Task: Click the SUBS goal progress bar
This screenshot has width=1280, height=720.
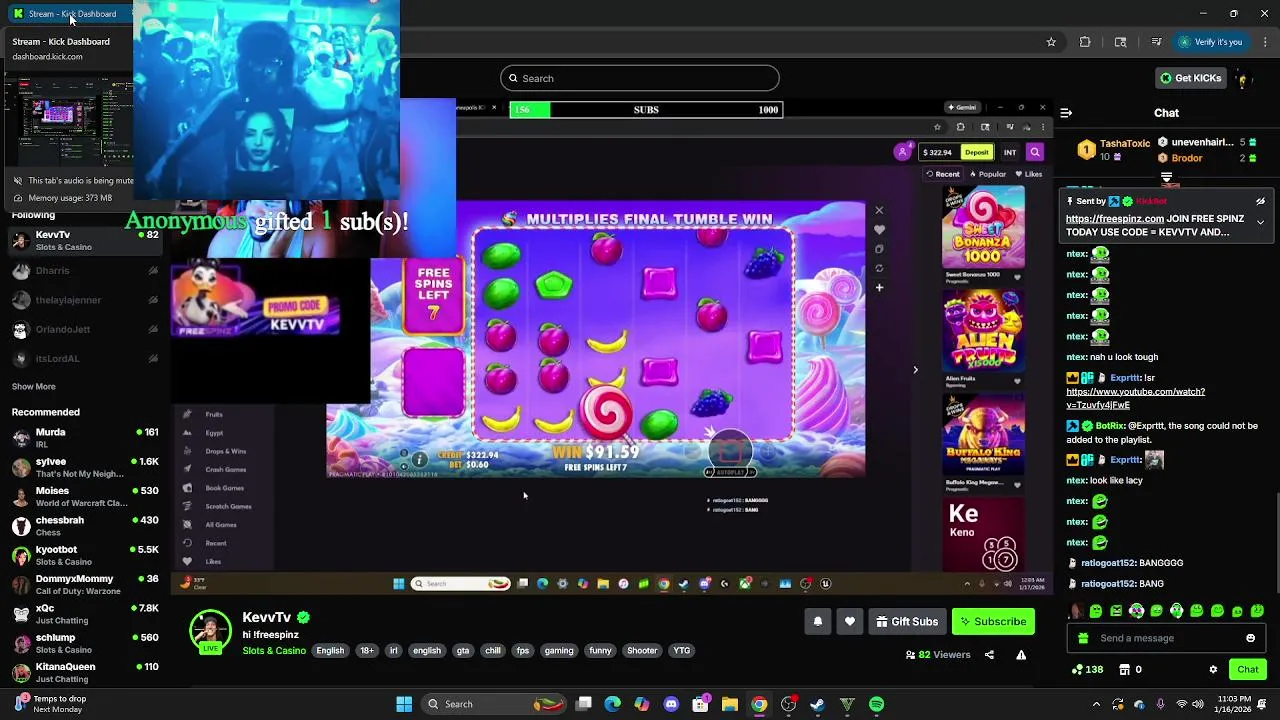Action: coord(646,110)
